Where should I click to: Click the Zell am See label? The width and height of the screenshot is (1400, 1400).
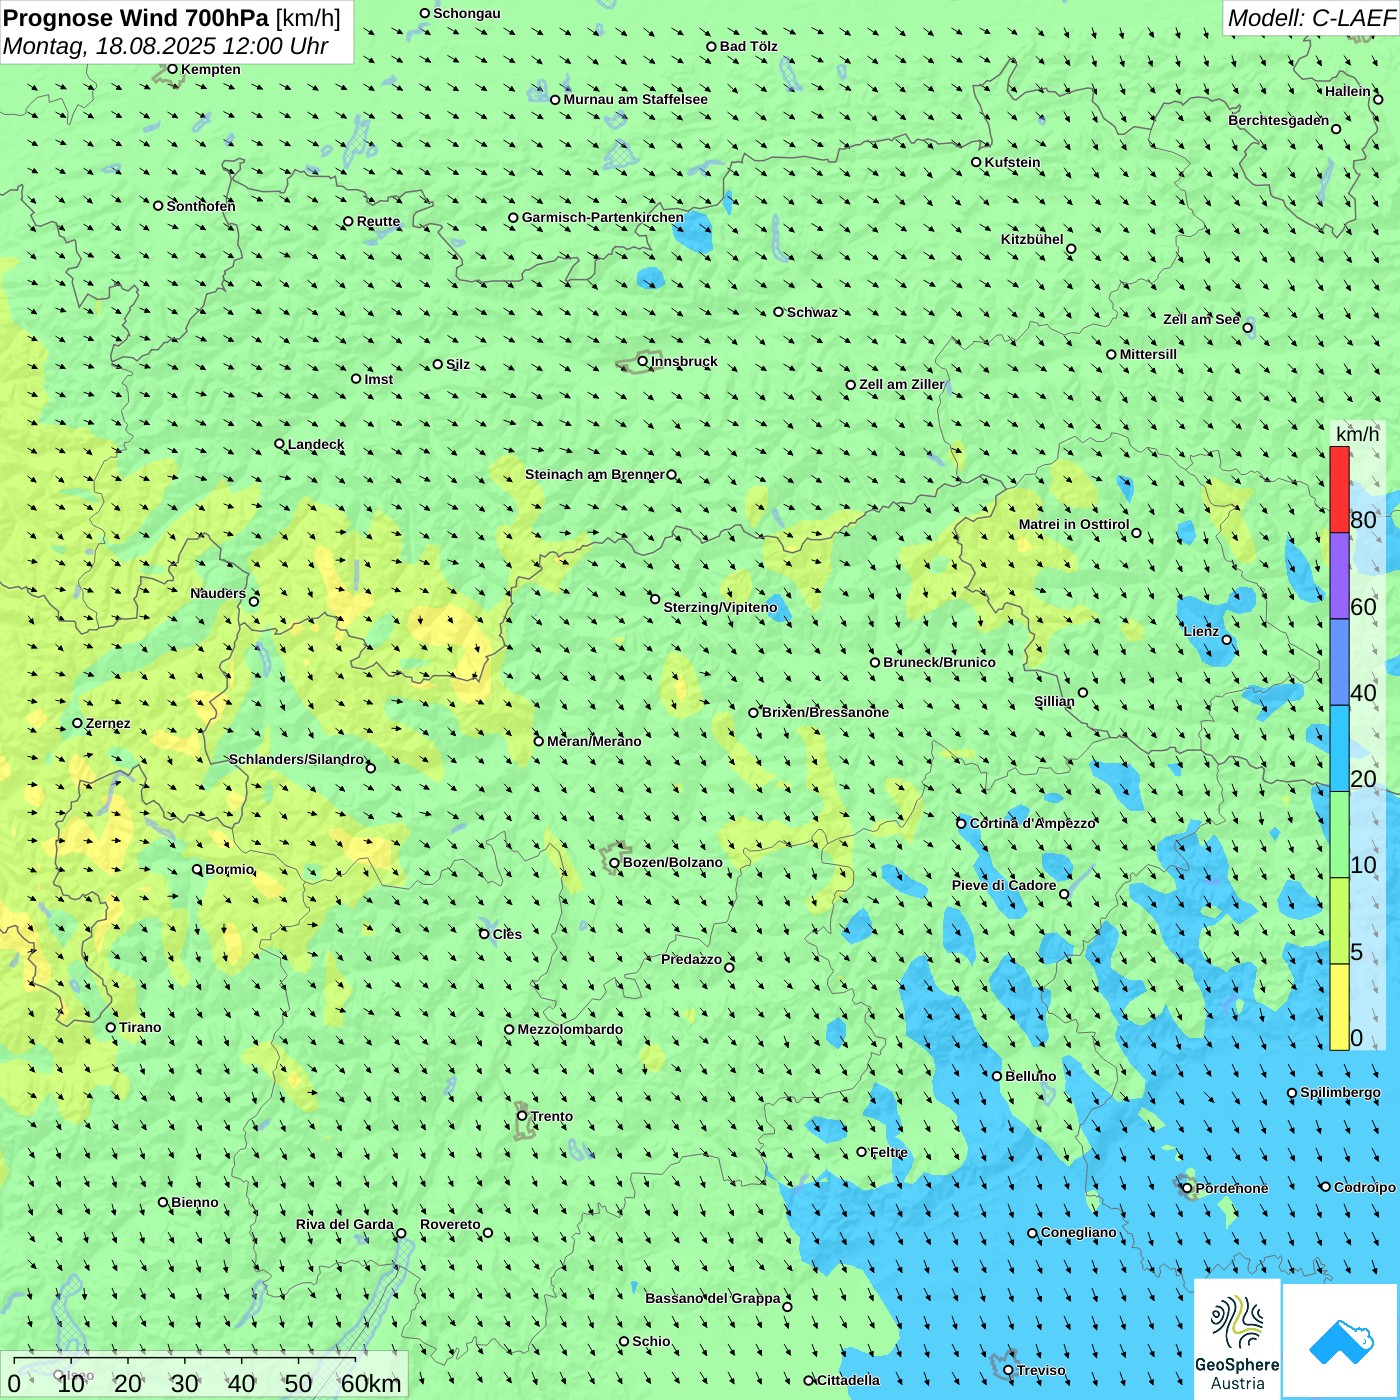[x=1201, y=319]
